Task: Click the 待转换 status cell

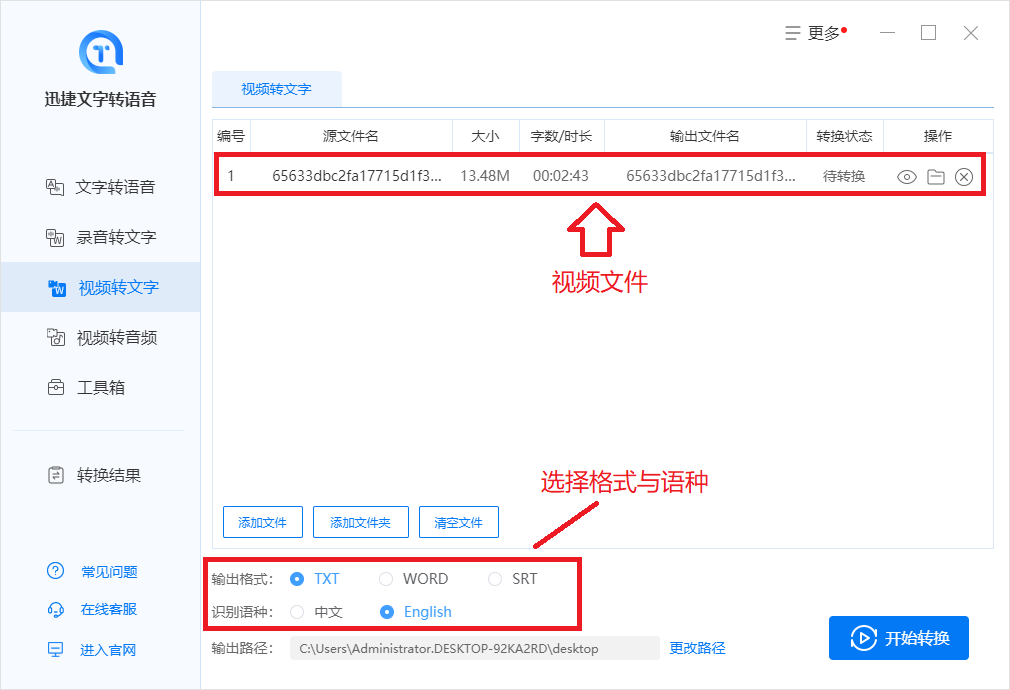Action: [x=844, y=177]
